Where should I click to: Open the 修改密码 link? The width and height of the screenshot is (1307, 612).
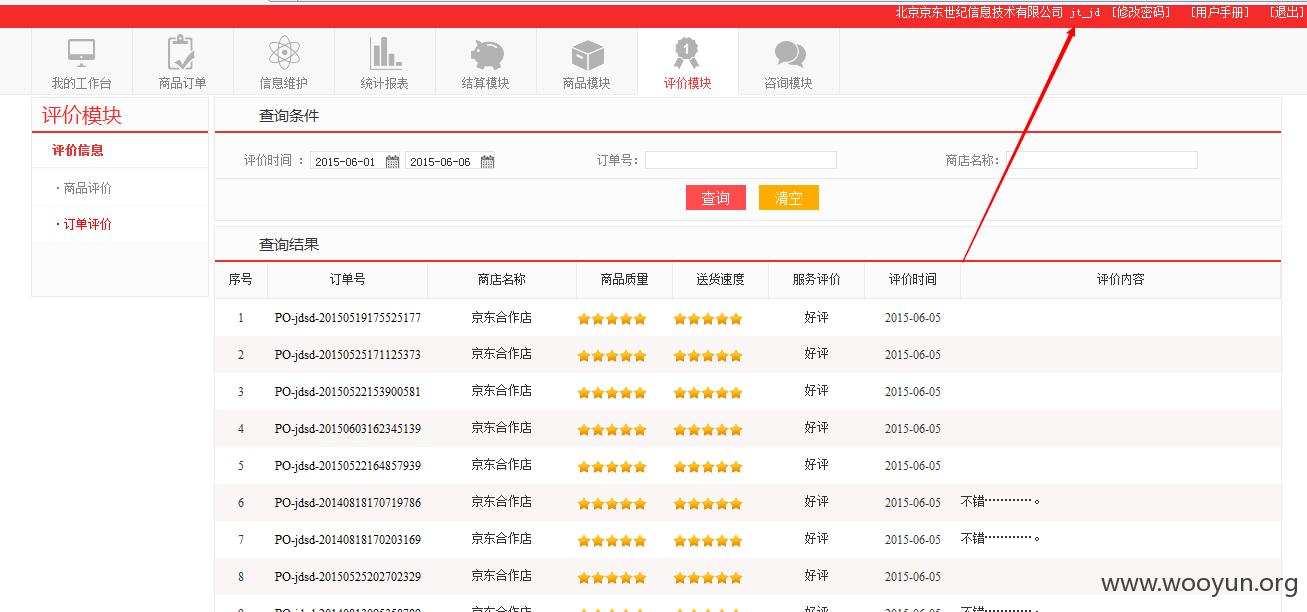pyautogui.click(x=1141, y=12)
